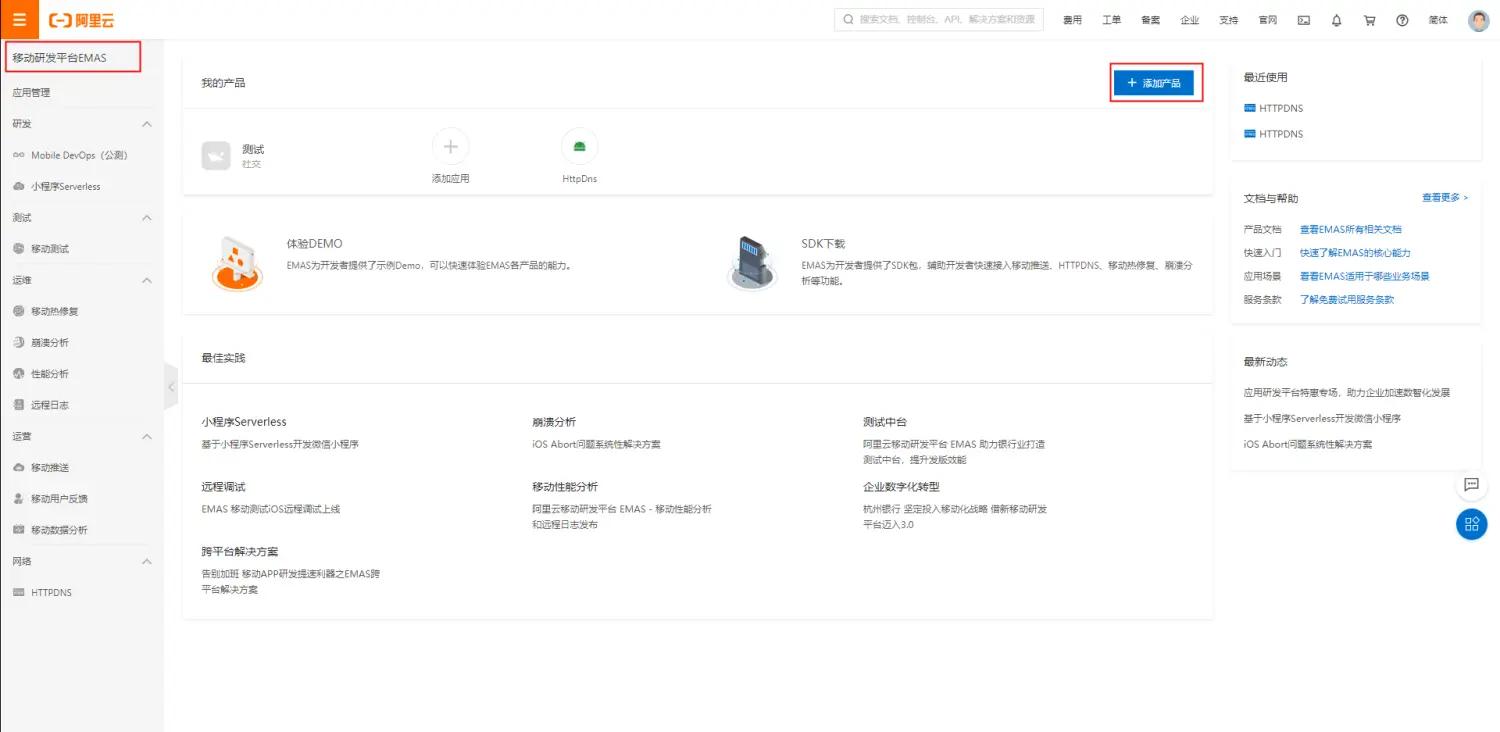Open the 查看EMAS所有相关文档 link
The image size is (1500, 732).
click(x=1348, y=229)
